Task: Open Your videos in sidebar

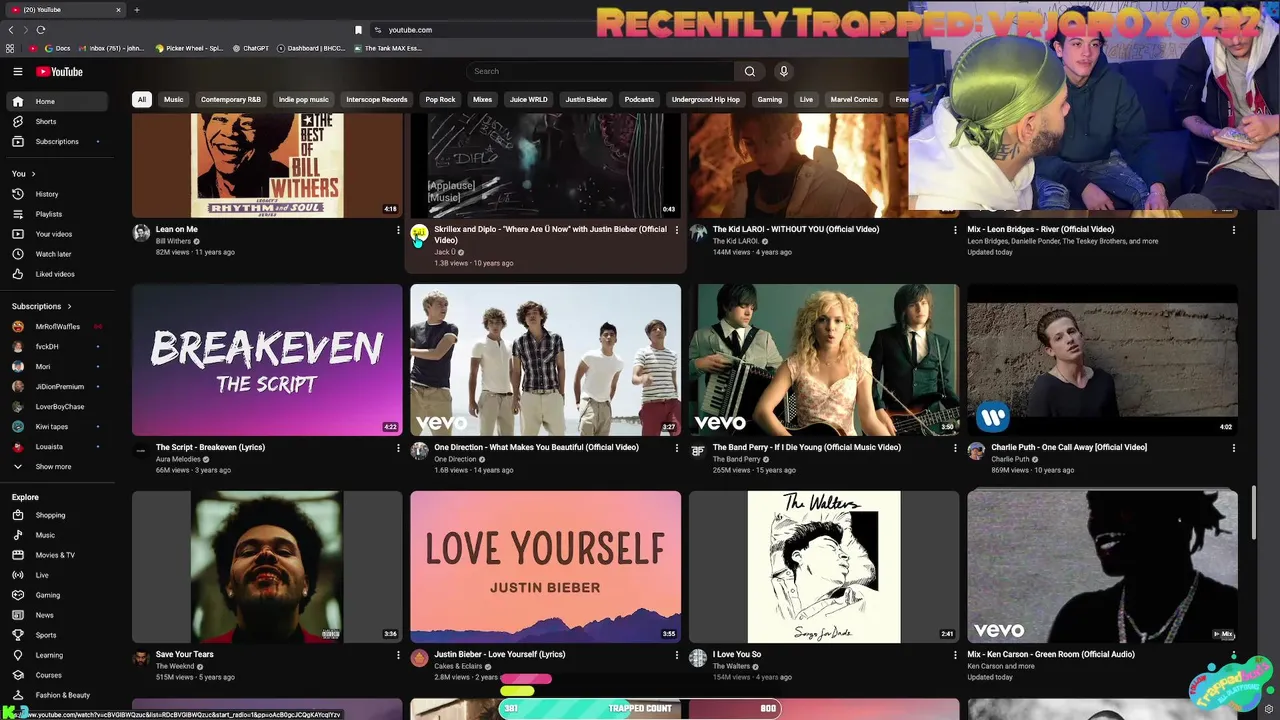Action: [x=56, y=234]
